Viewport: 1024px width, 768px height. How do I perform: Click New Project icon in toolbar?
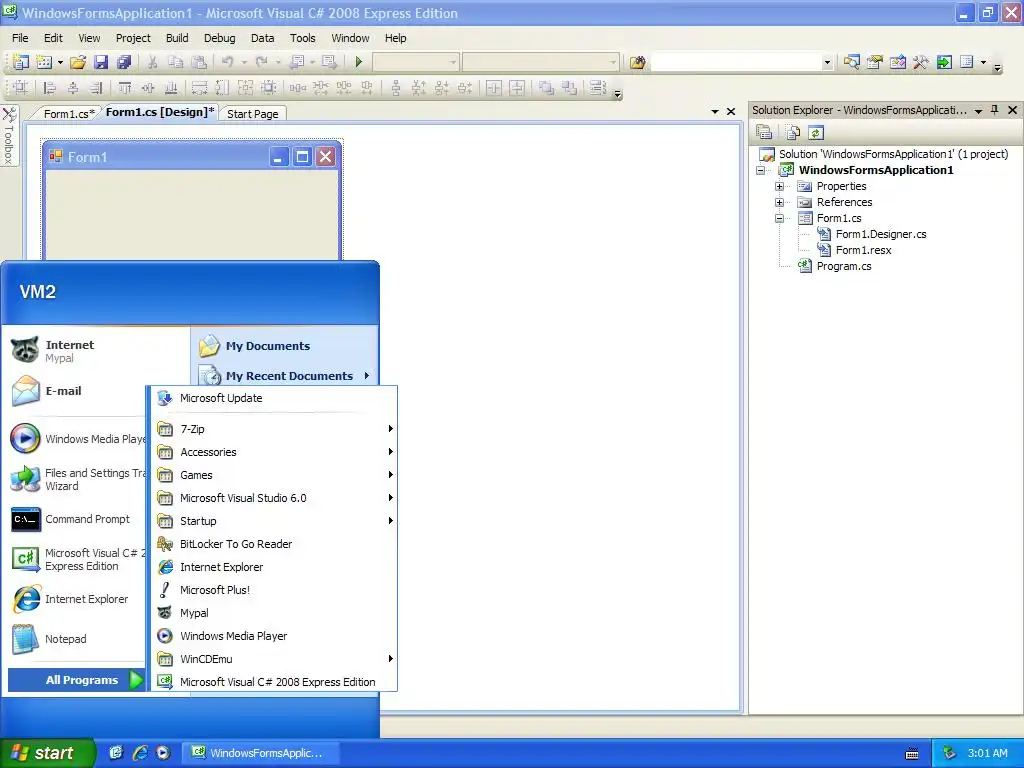(20, 62)
